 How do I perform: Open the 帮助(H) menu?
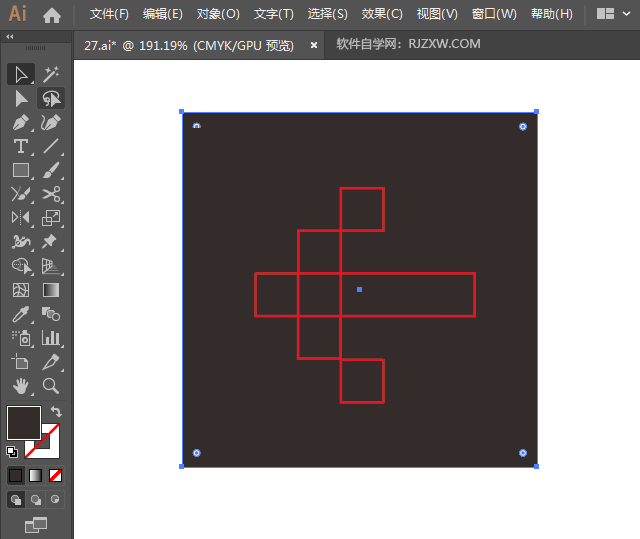click(551, 14)
